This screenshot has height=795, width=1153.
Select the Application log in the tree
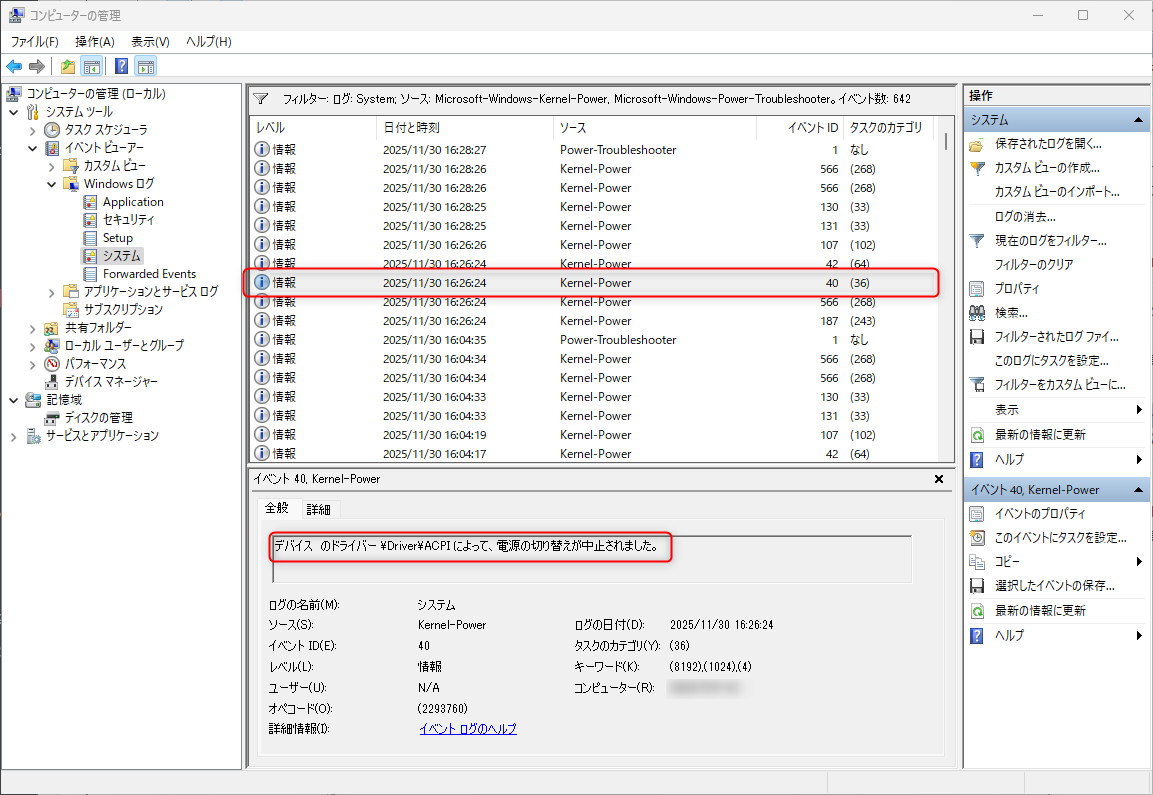pos(133,201)
